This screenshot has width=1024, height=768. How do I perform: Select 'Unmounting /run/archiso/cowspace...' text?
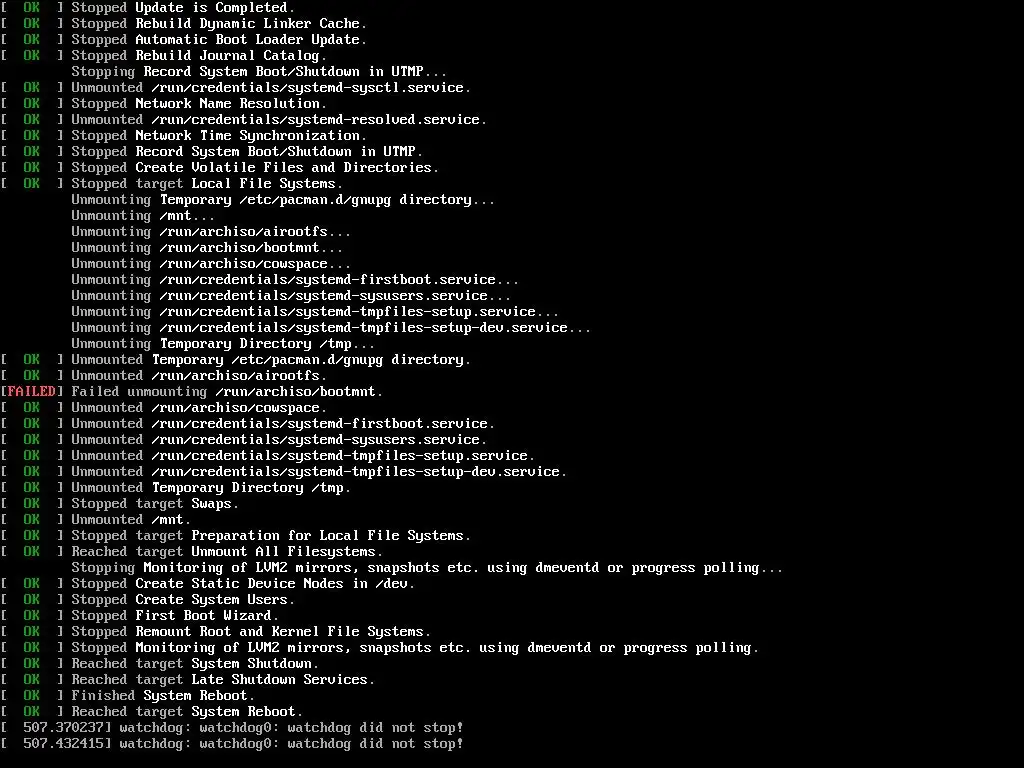pyautogui.click(x=211, y=264)
